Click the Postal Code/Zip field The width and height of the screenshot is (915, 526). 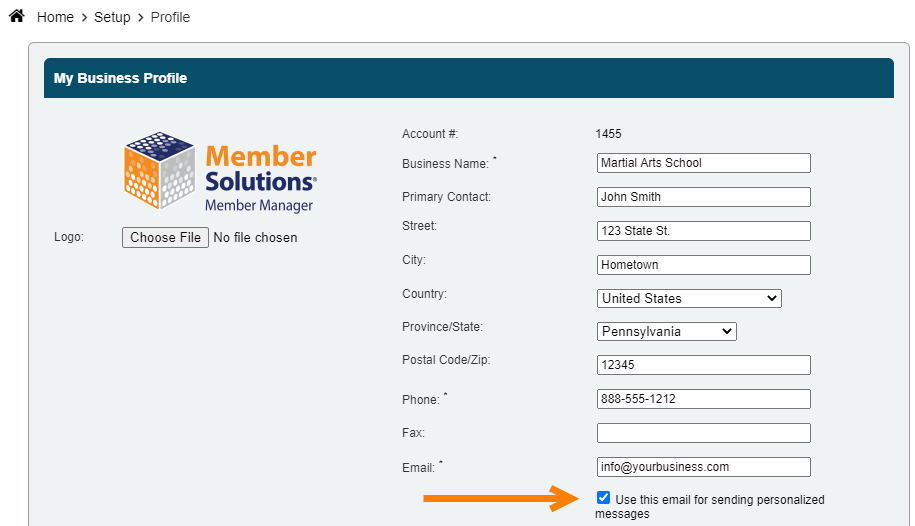[x=703, y=365]
